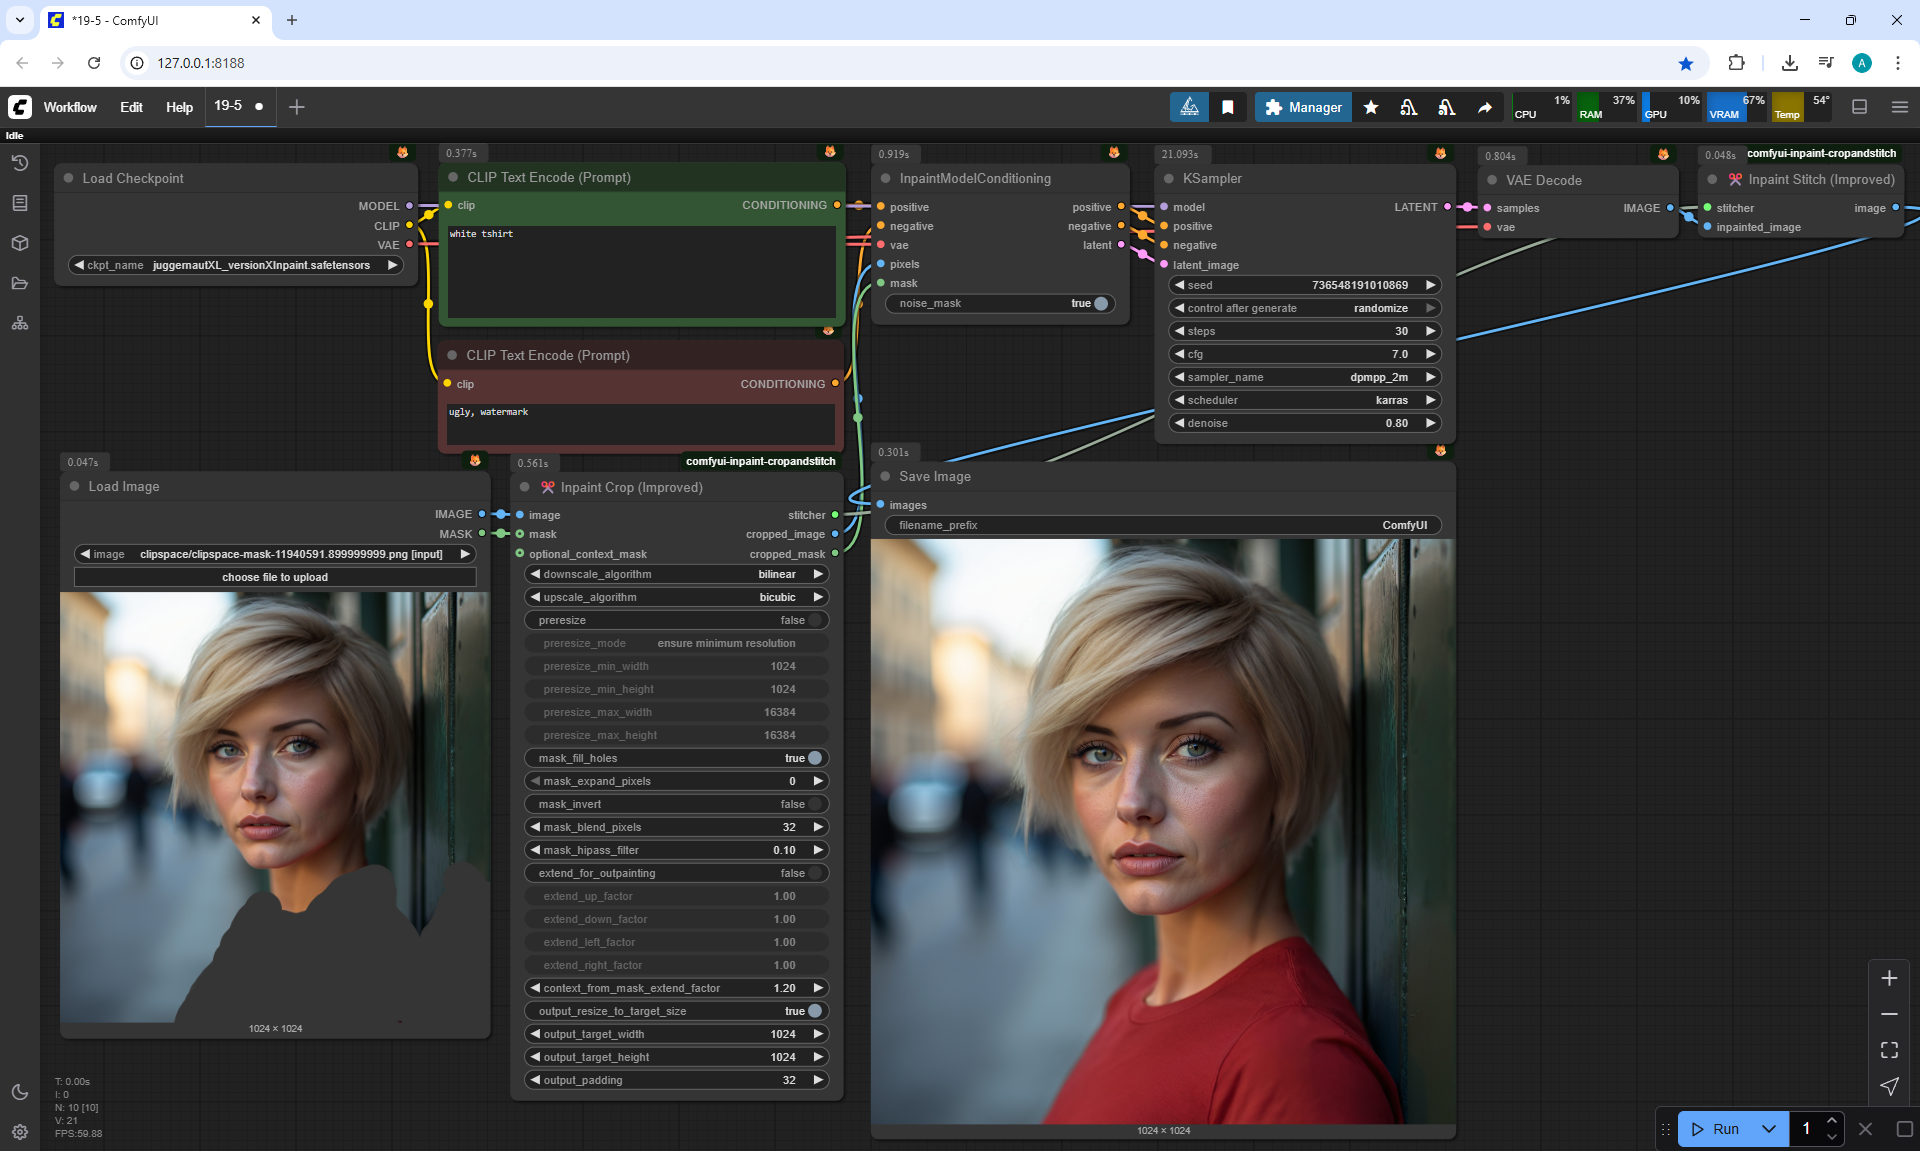Screen dimensions: 1920x1151
Task: Toggle dark theme moon icon
Action: click(20, 1092)
